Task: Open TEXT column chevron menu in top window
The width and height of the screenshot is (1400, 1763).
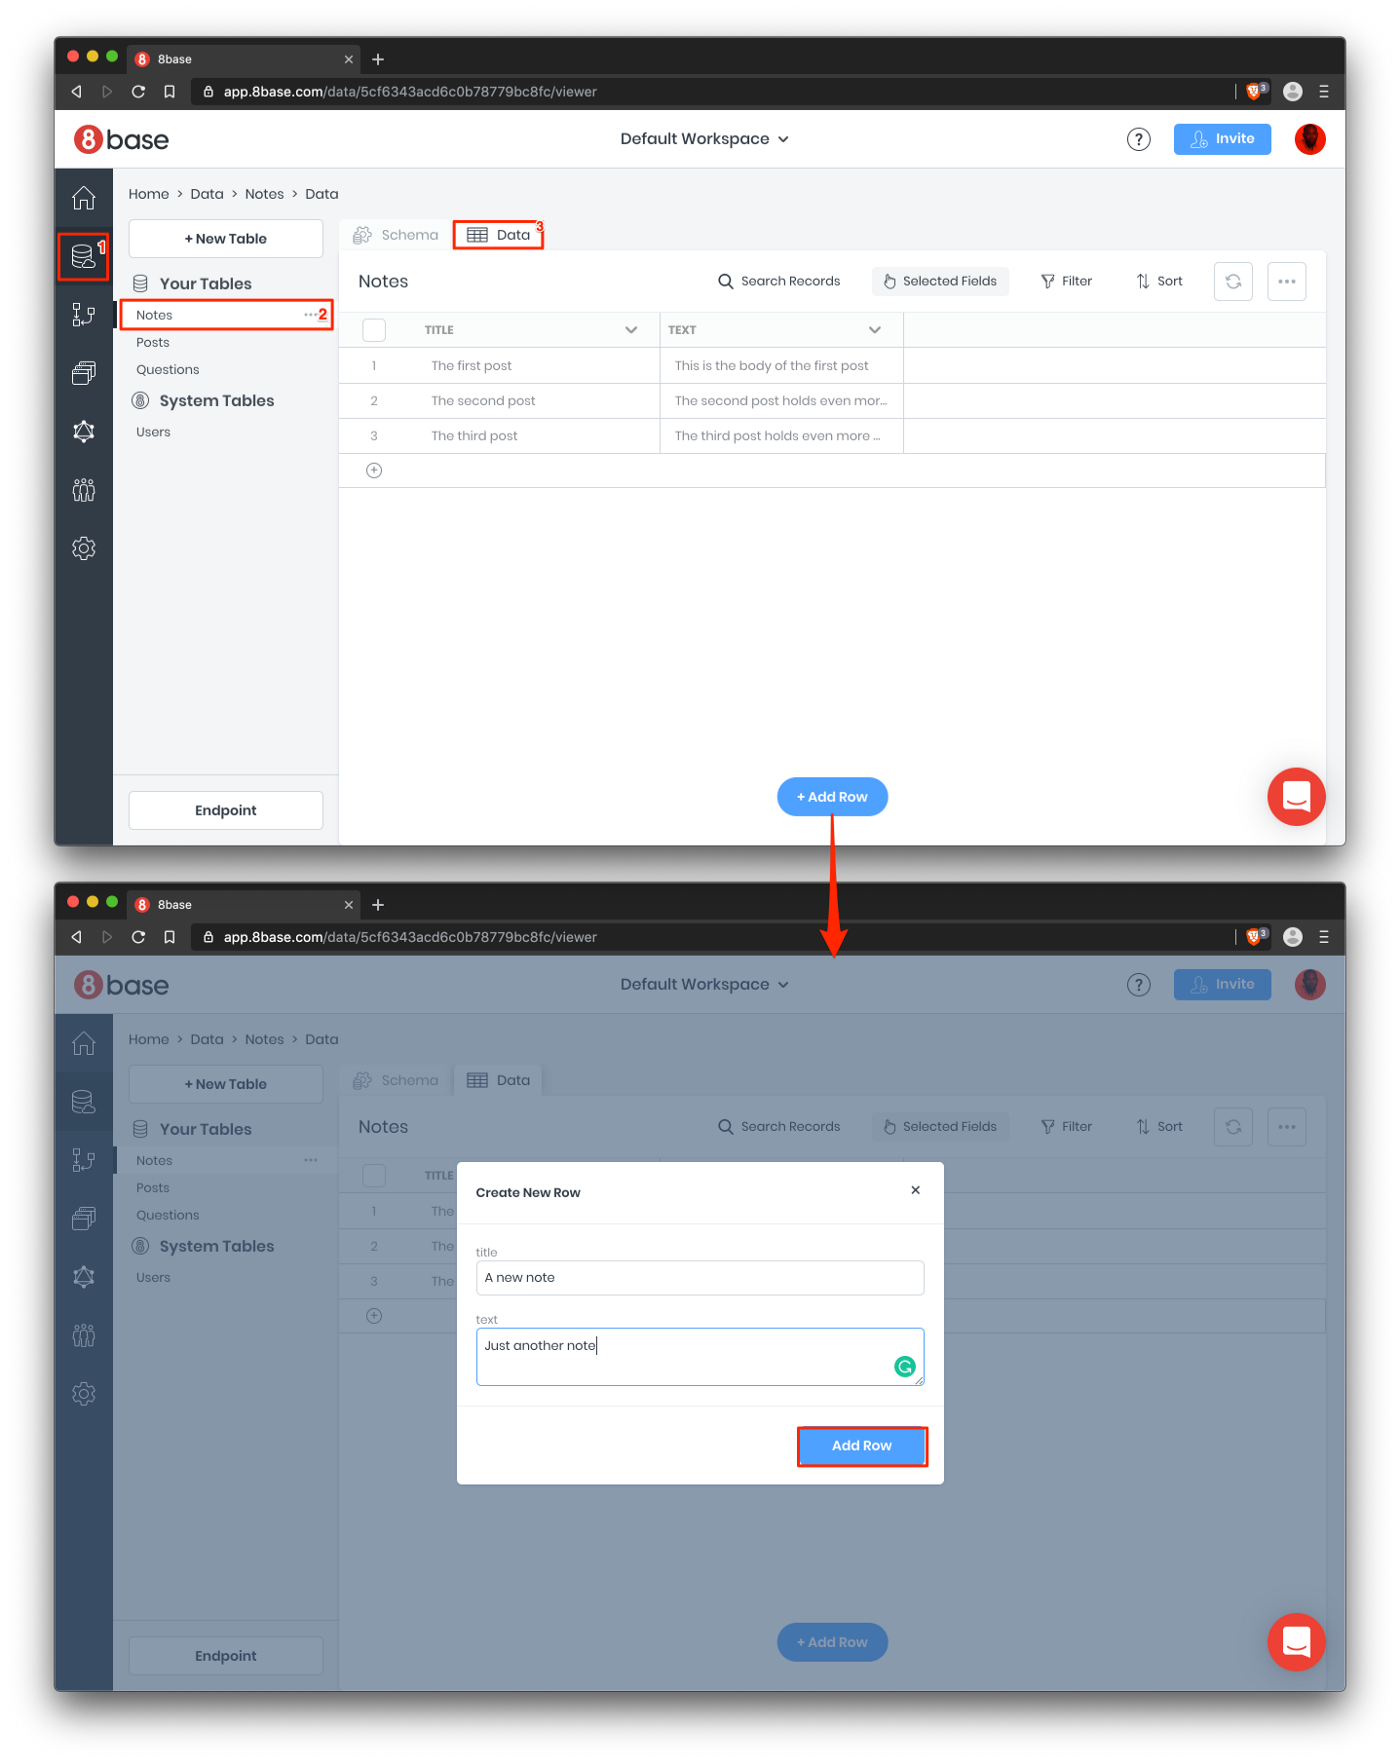Action: pyautogui.click(x=875, y=329)
